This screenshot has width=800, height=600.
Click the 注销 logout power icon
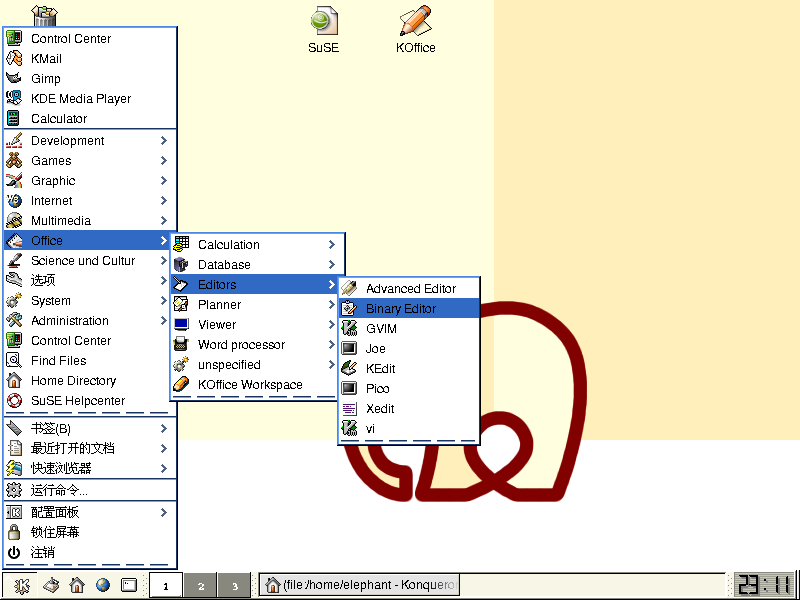click(x=14, y=552)
